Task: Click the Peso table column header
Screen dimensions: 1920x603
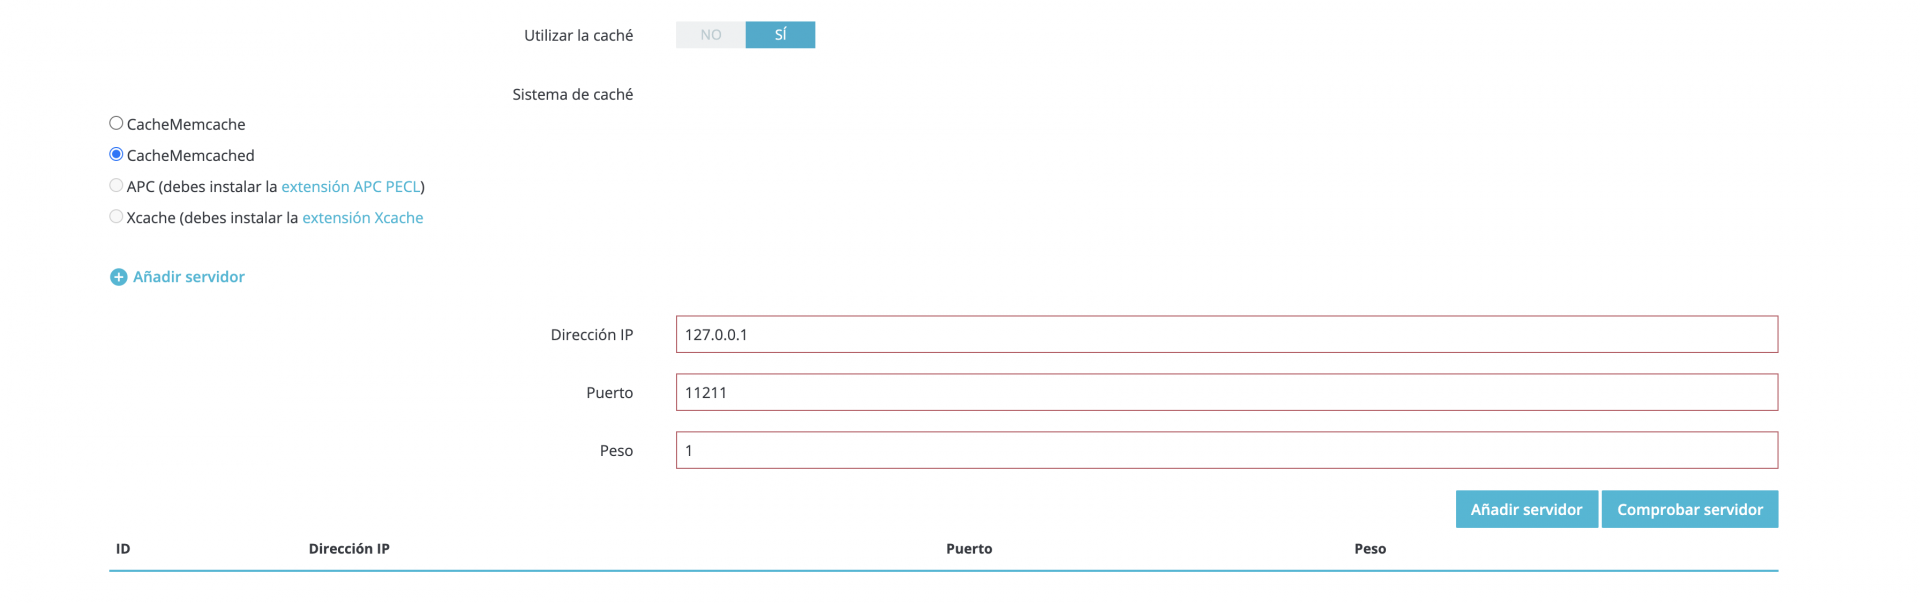Action: pos(1370,549)
